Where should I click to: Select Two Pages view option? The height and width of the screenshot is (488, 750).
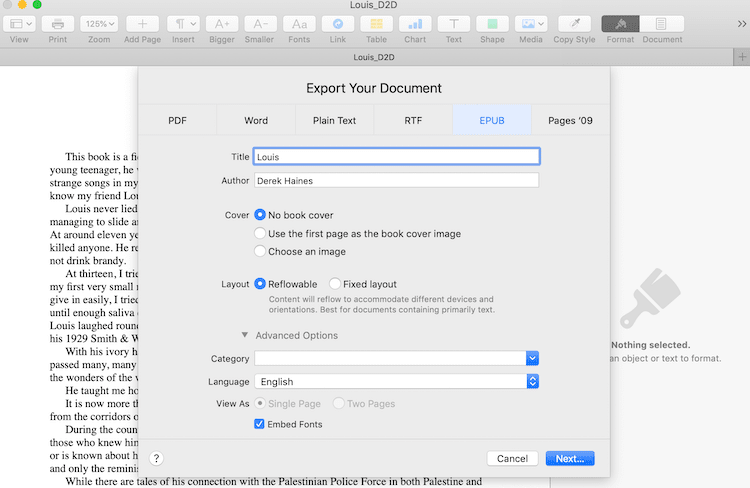tap(338, 403)
